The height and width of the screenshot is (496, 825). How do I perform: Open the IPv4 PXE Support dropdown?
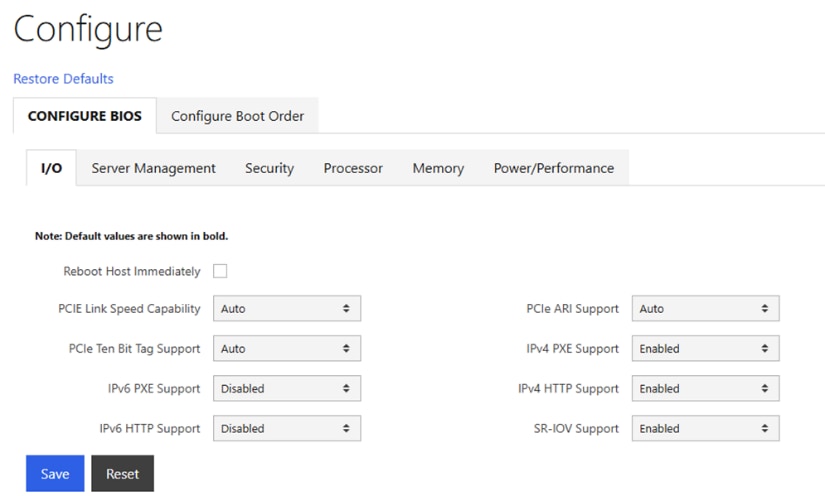tap(705, 349)
